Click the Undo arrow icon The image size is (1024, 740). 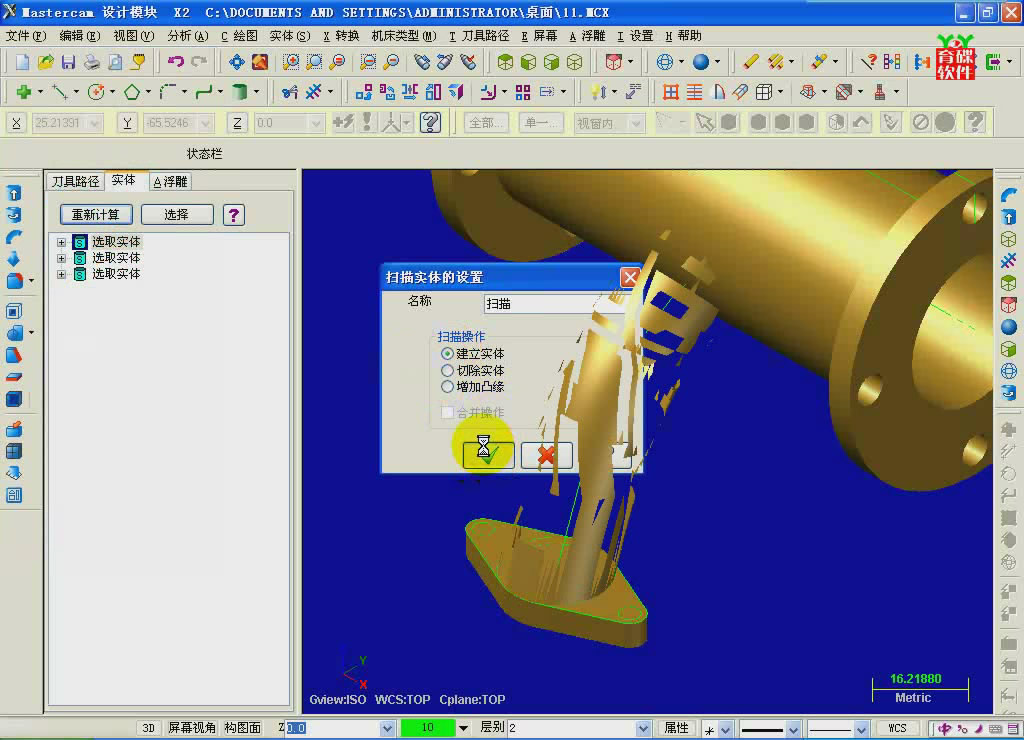tap(175, 62)
